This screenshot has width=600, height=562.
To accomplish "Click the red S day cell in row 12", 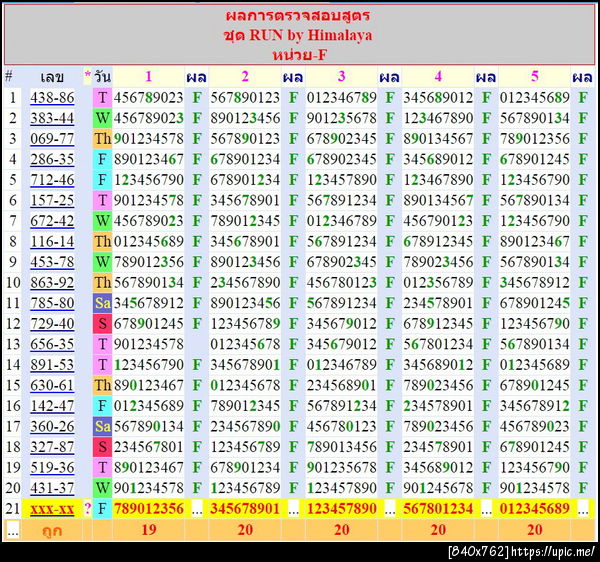I will point(102,324).
